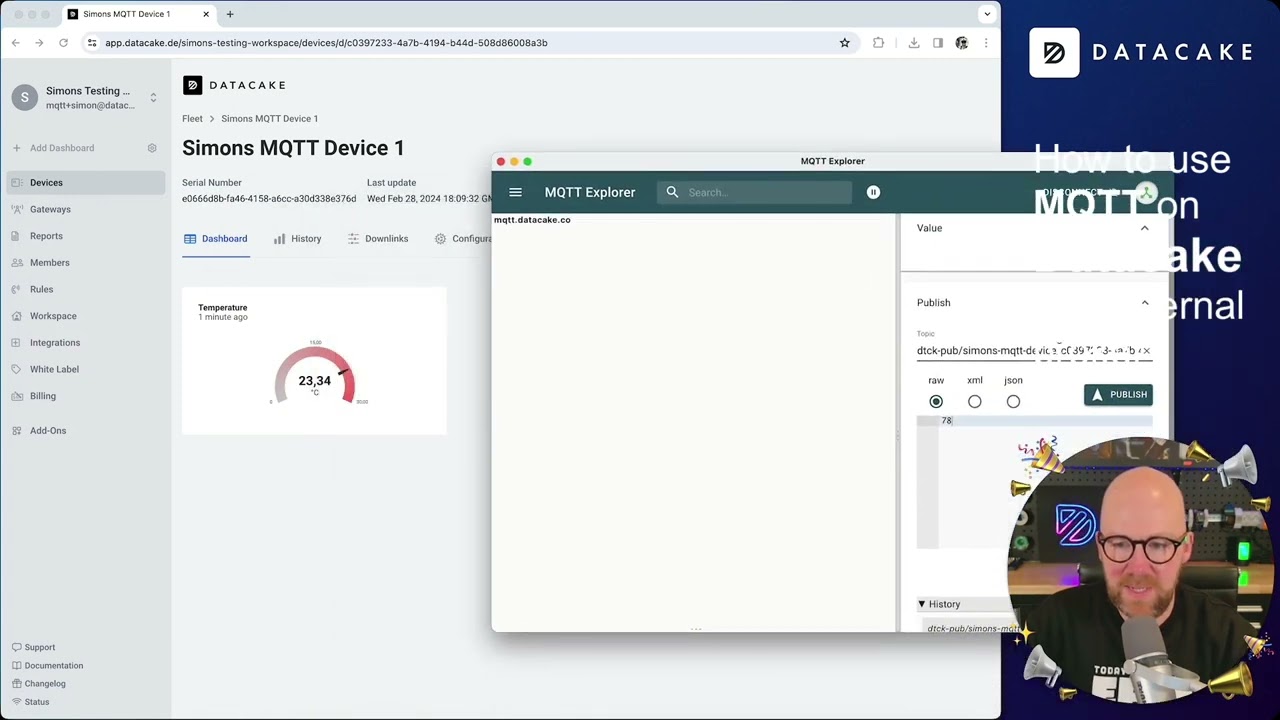Collapse the Value panel chevron
Image resolution: width=1280 pixels, height=720 pixels.
coord(1145,228)
